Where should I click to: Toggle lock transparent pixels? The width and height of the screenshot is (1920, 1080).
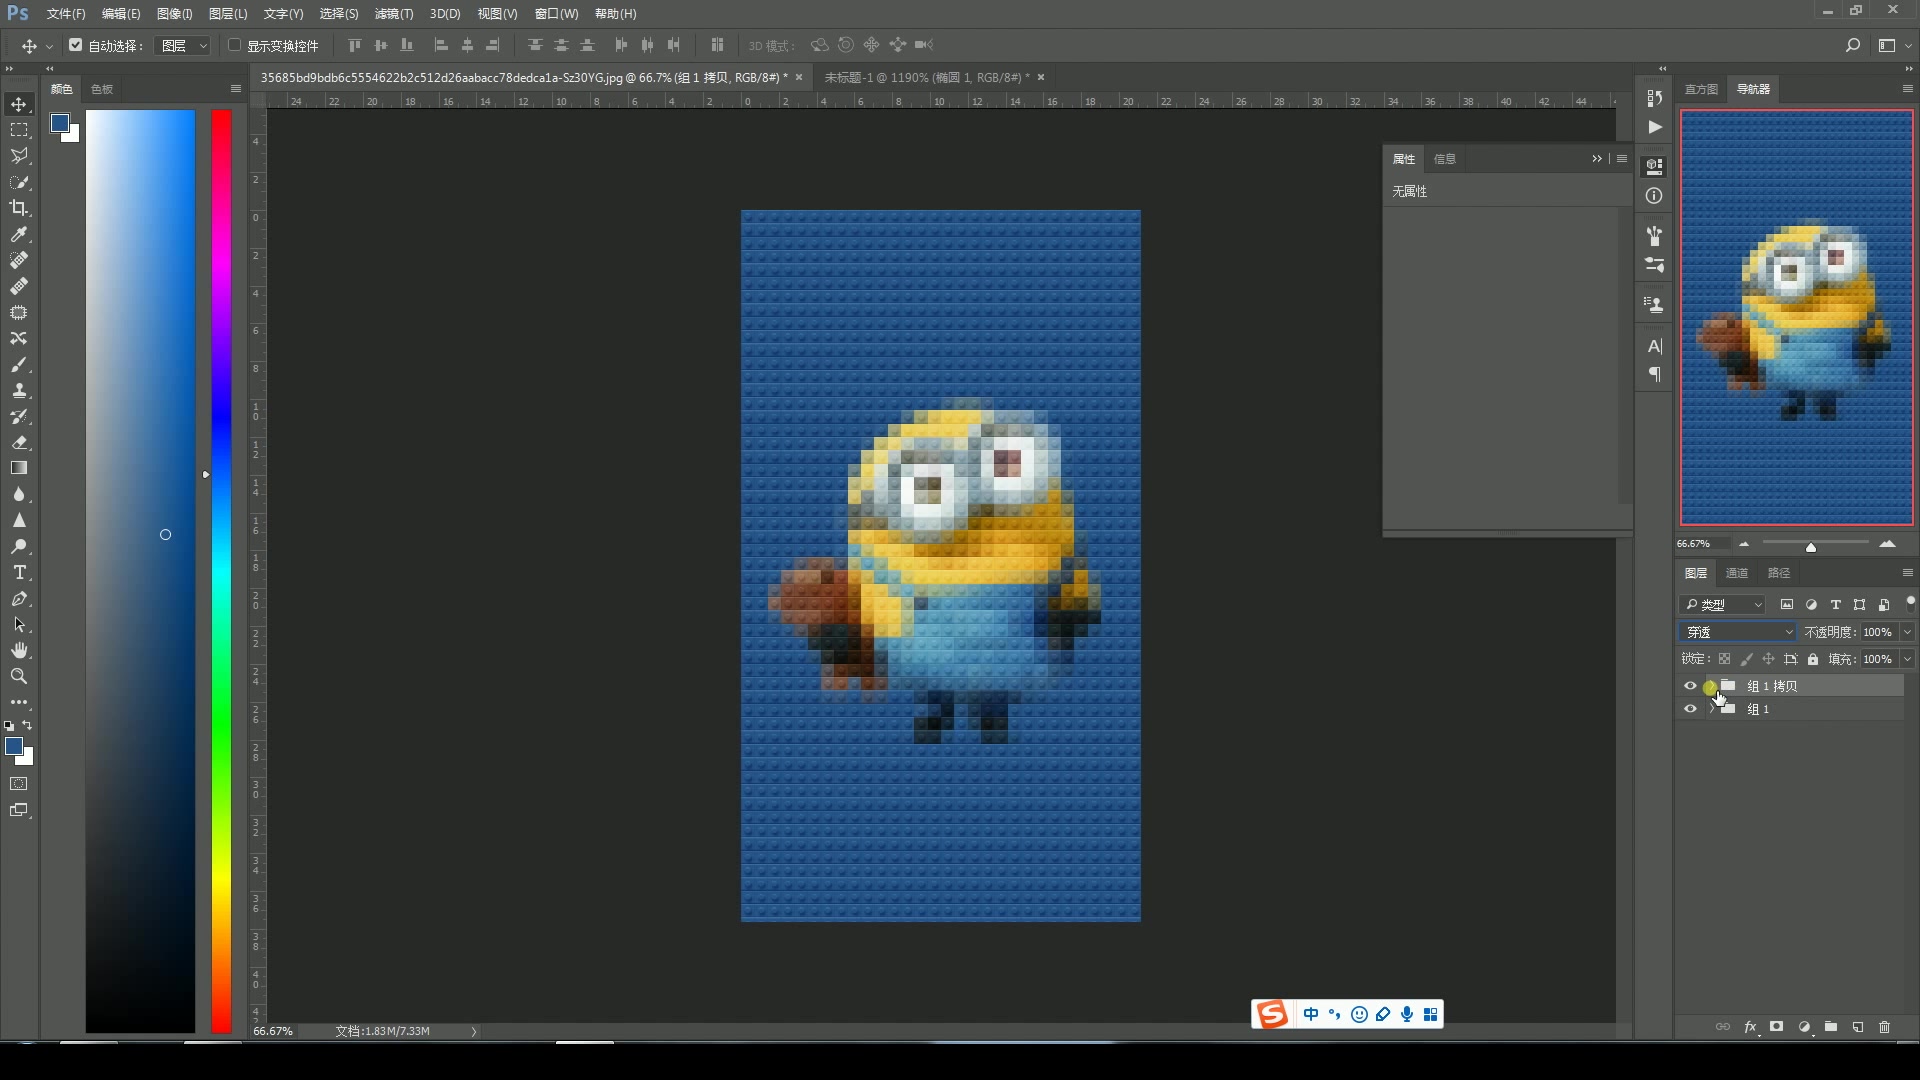(1724, 659)
